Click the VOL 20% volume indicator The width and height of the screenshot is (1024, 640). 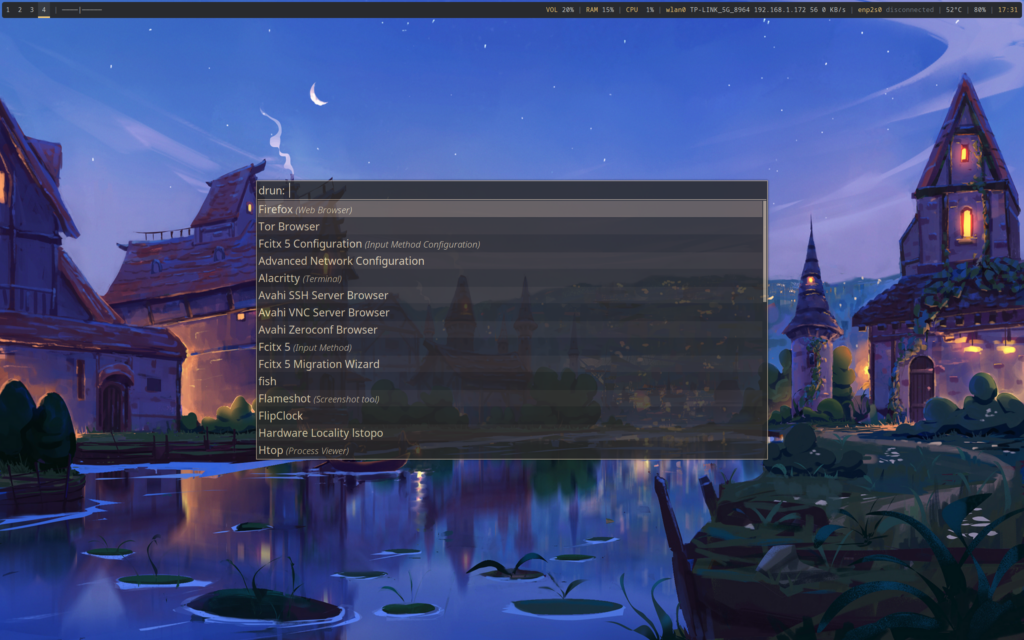[x=559, y=9]
